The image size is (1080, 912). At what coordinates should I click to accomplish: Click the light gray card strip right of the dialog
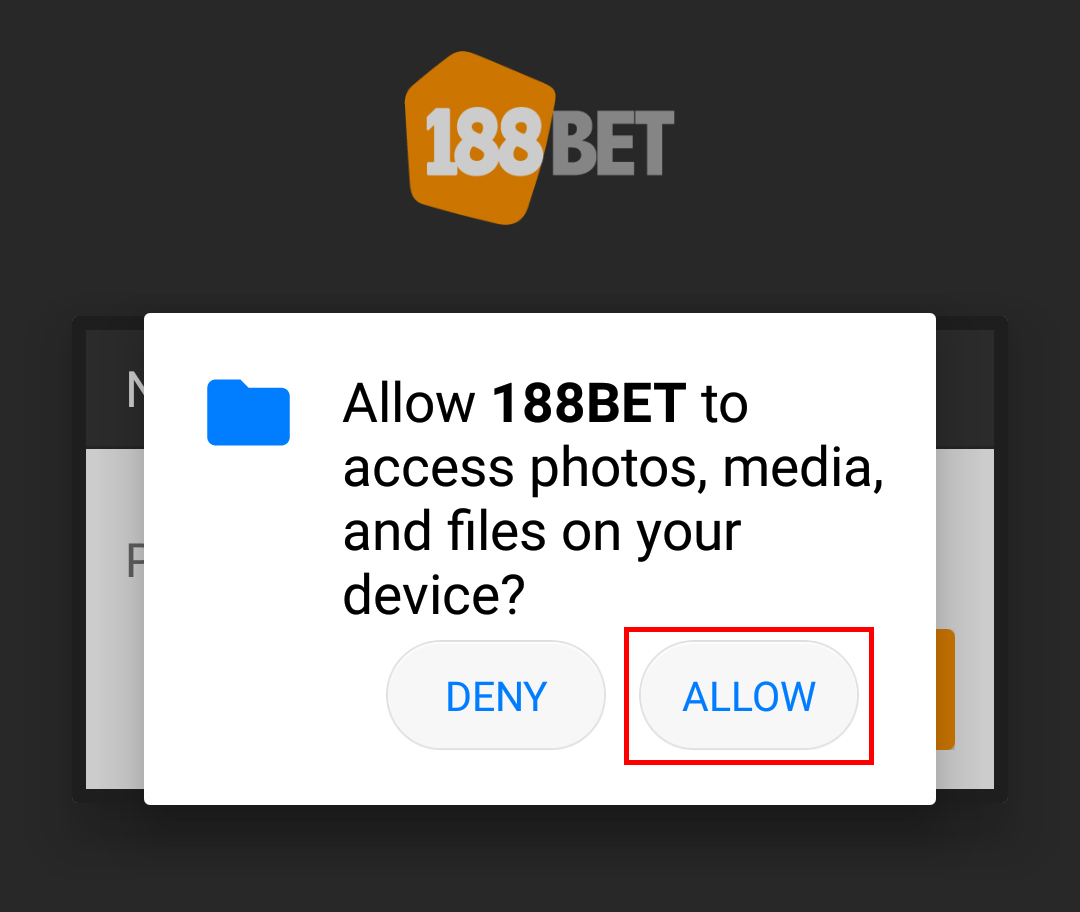[x=964, y=537]
